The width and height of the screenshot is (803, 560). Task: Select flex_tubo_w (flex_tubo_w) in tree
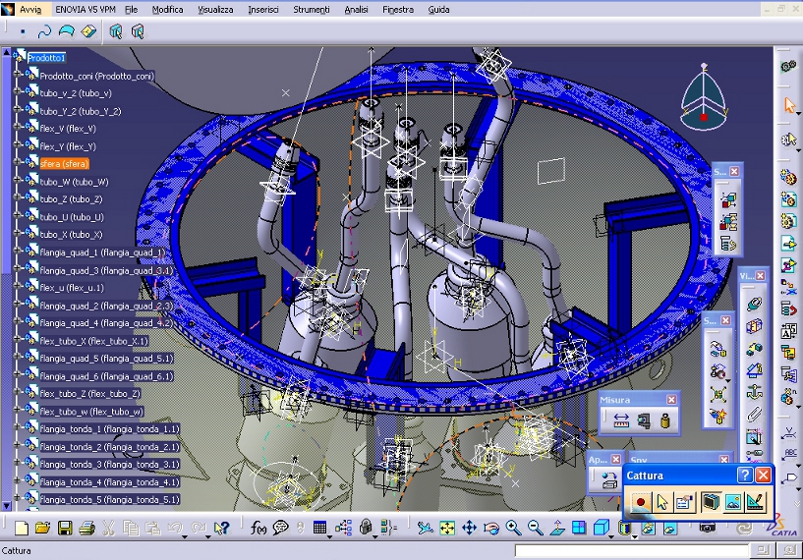tap(91, 411)
